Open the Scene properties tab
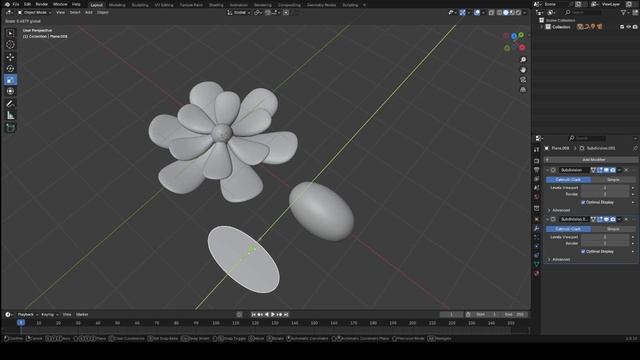 tap(537, 188)
